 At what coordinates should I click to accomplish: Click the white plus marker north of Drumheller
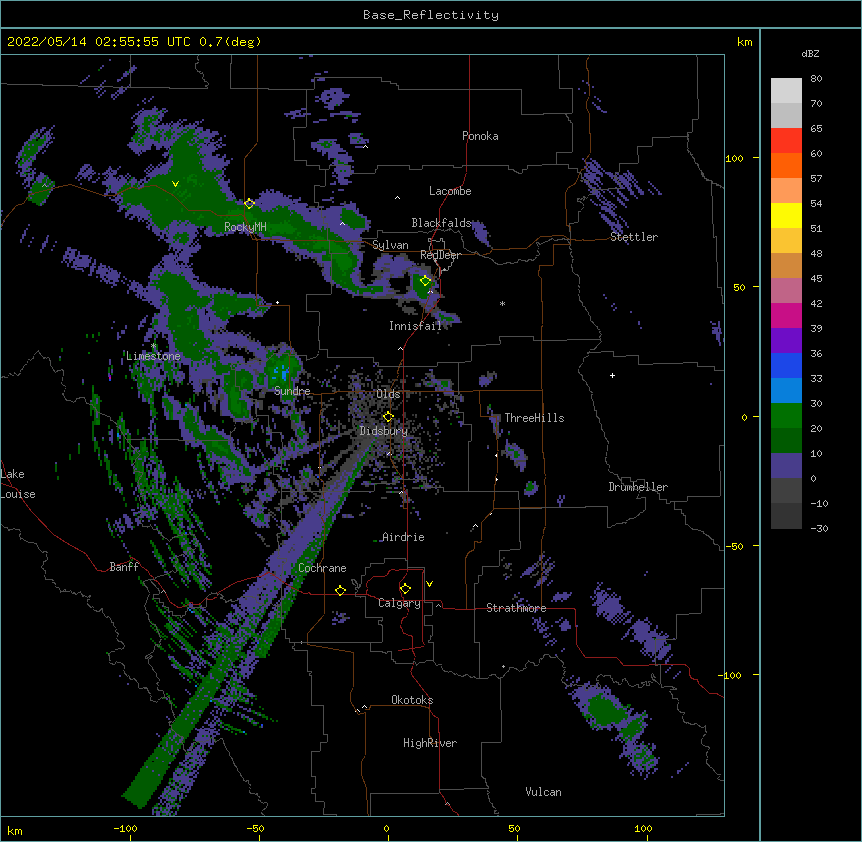point(612,375)
